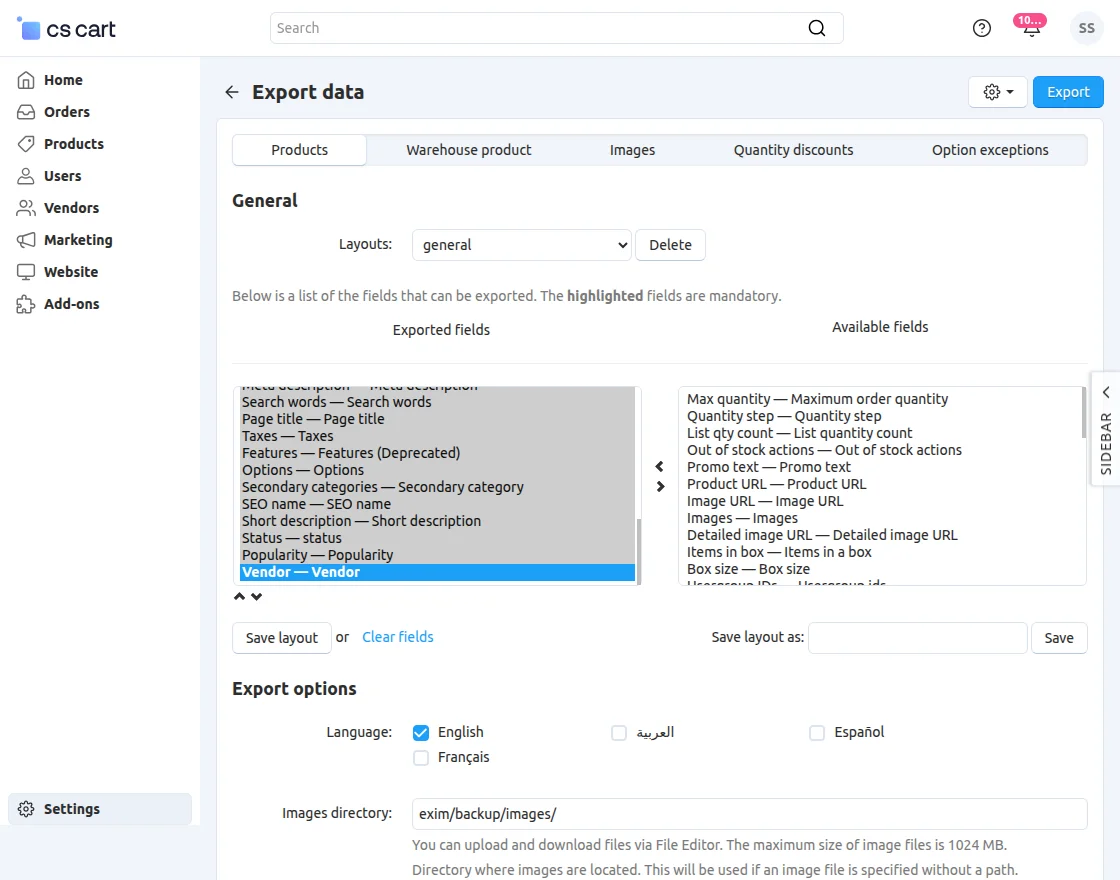Go to the Marketing section

tap(77, 239)
